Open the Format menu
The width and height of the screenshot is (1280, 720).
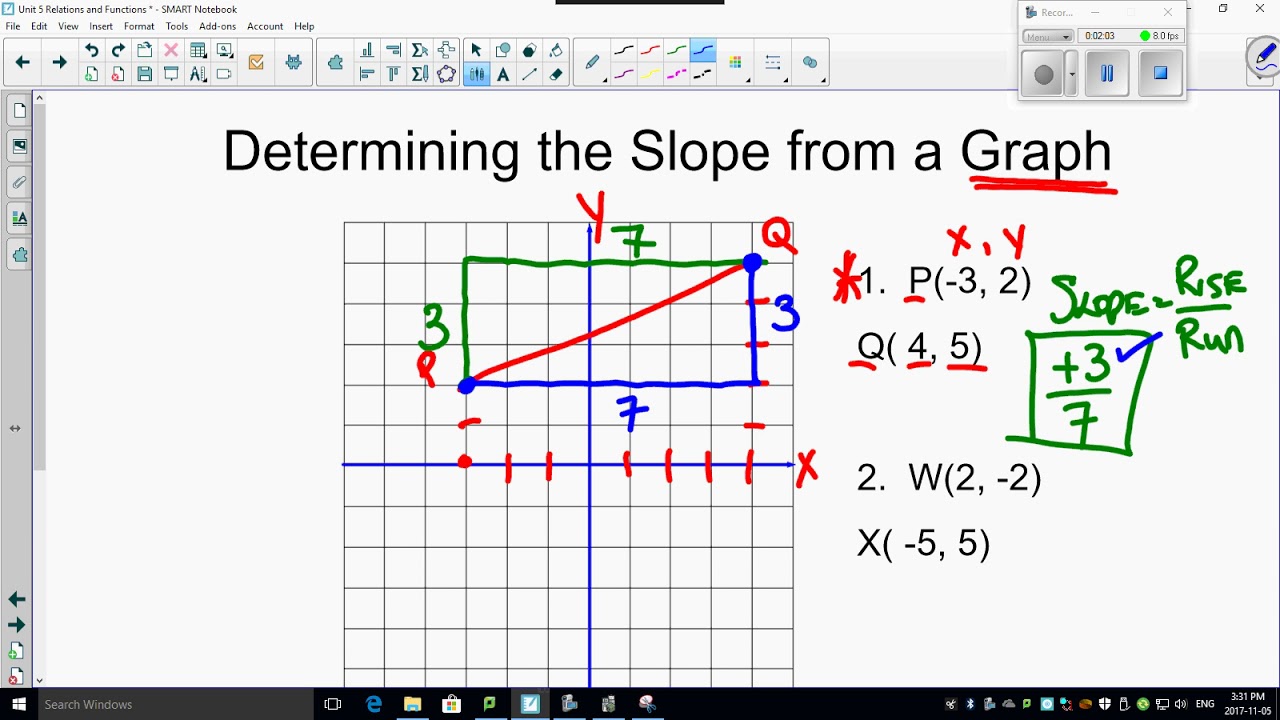tap(139, 26)
